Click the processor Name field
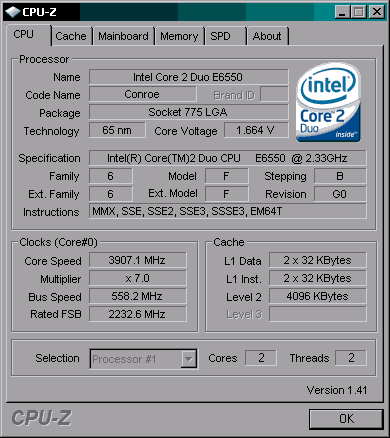The width and height of the screenshot is (390, 438). (188, 77)
